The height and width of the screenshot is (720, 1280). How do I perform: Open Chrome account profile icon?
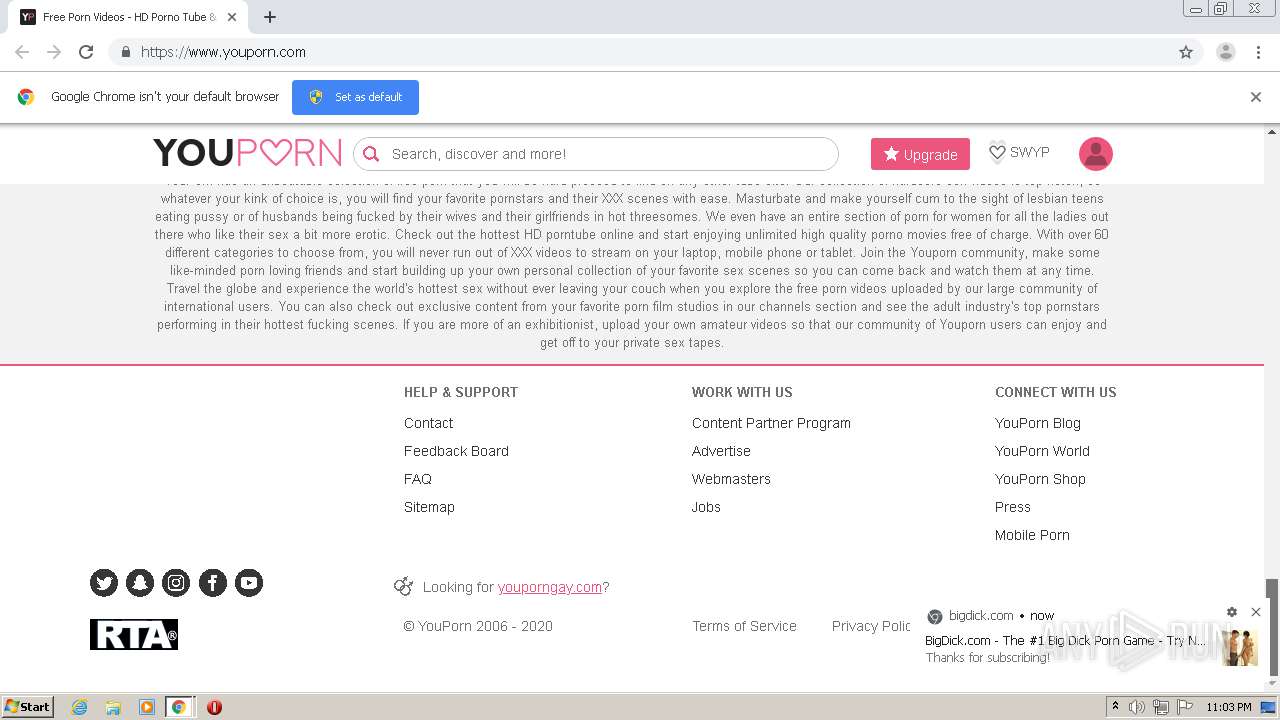click(1226, 52)
